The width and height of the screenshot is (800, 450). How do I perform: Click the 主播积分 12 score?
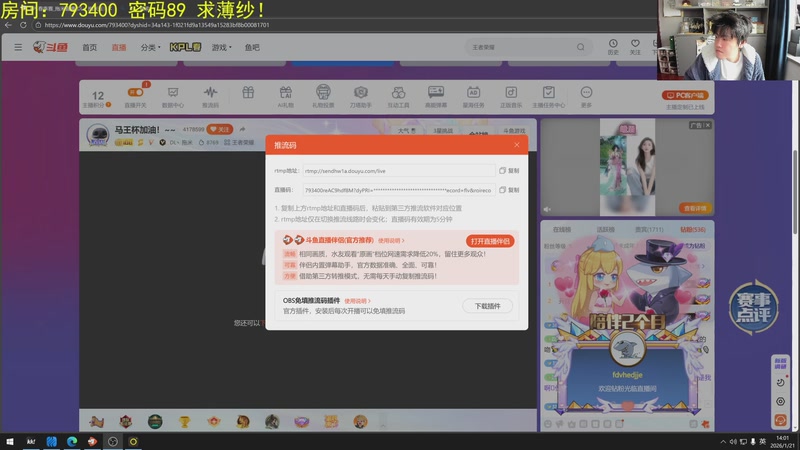click(x=97, y=98)
